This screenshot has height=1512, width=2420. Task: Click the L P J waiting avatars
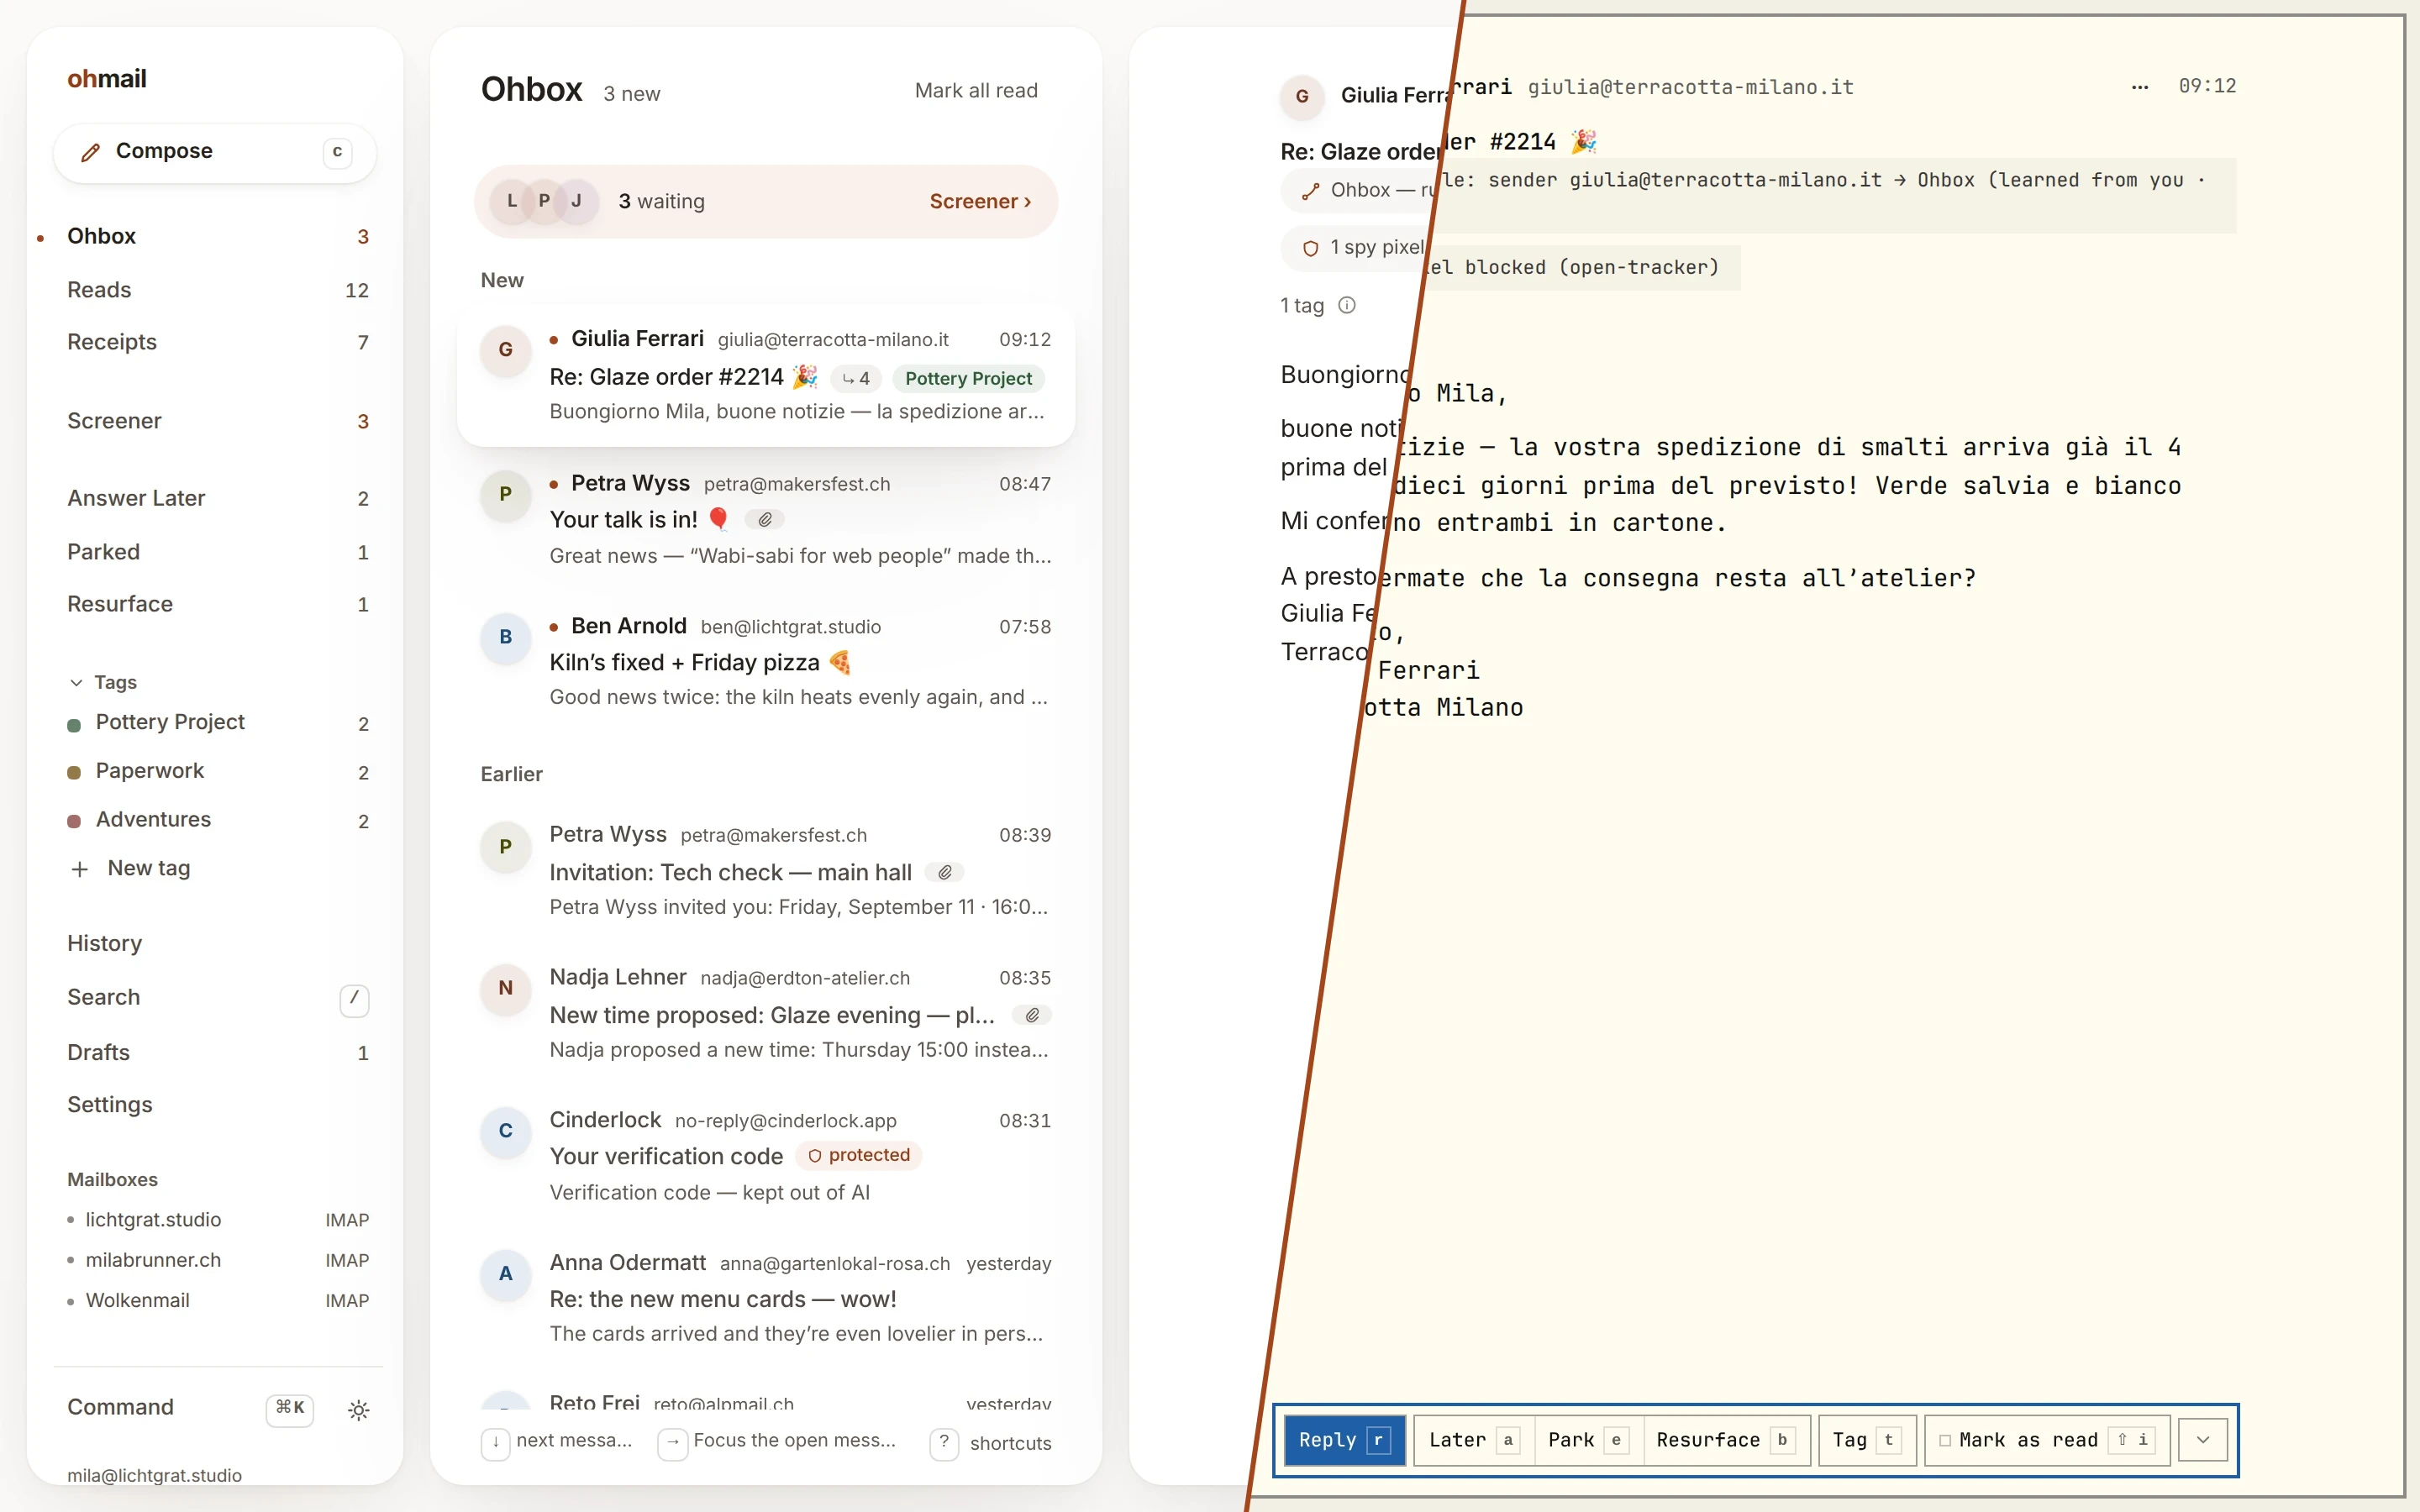tap(544, 201)
